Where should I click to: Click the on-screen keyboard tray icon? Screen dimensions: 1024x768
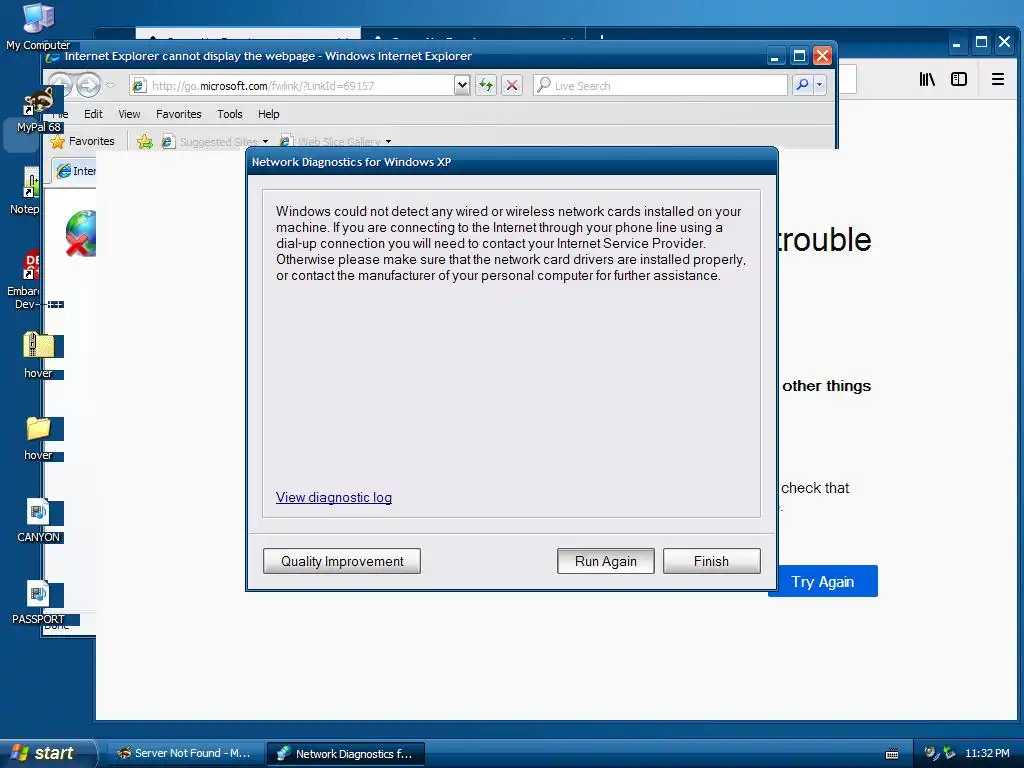pos(891,754)
